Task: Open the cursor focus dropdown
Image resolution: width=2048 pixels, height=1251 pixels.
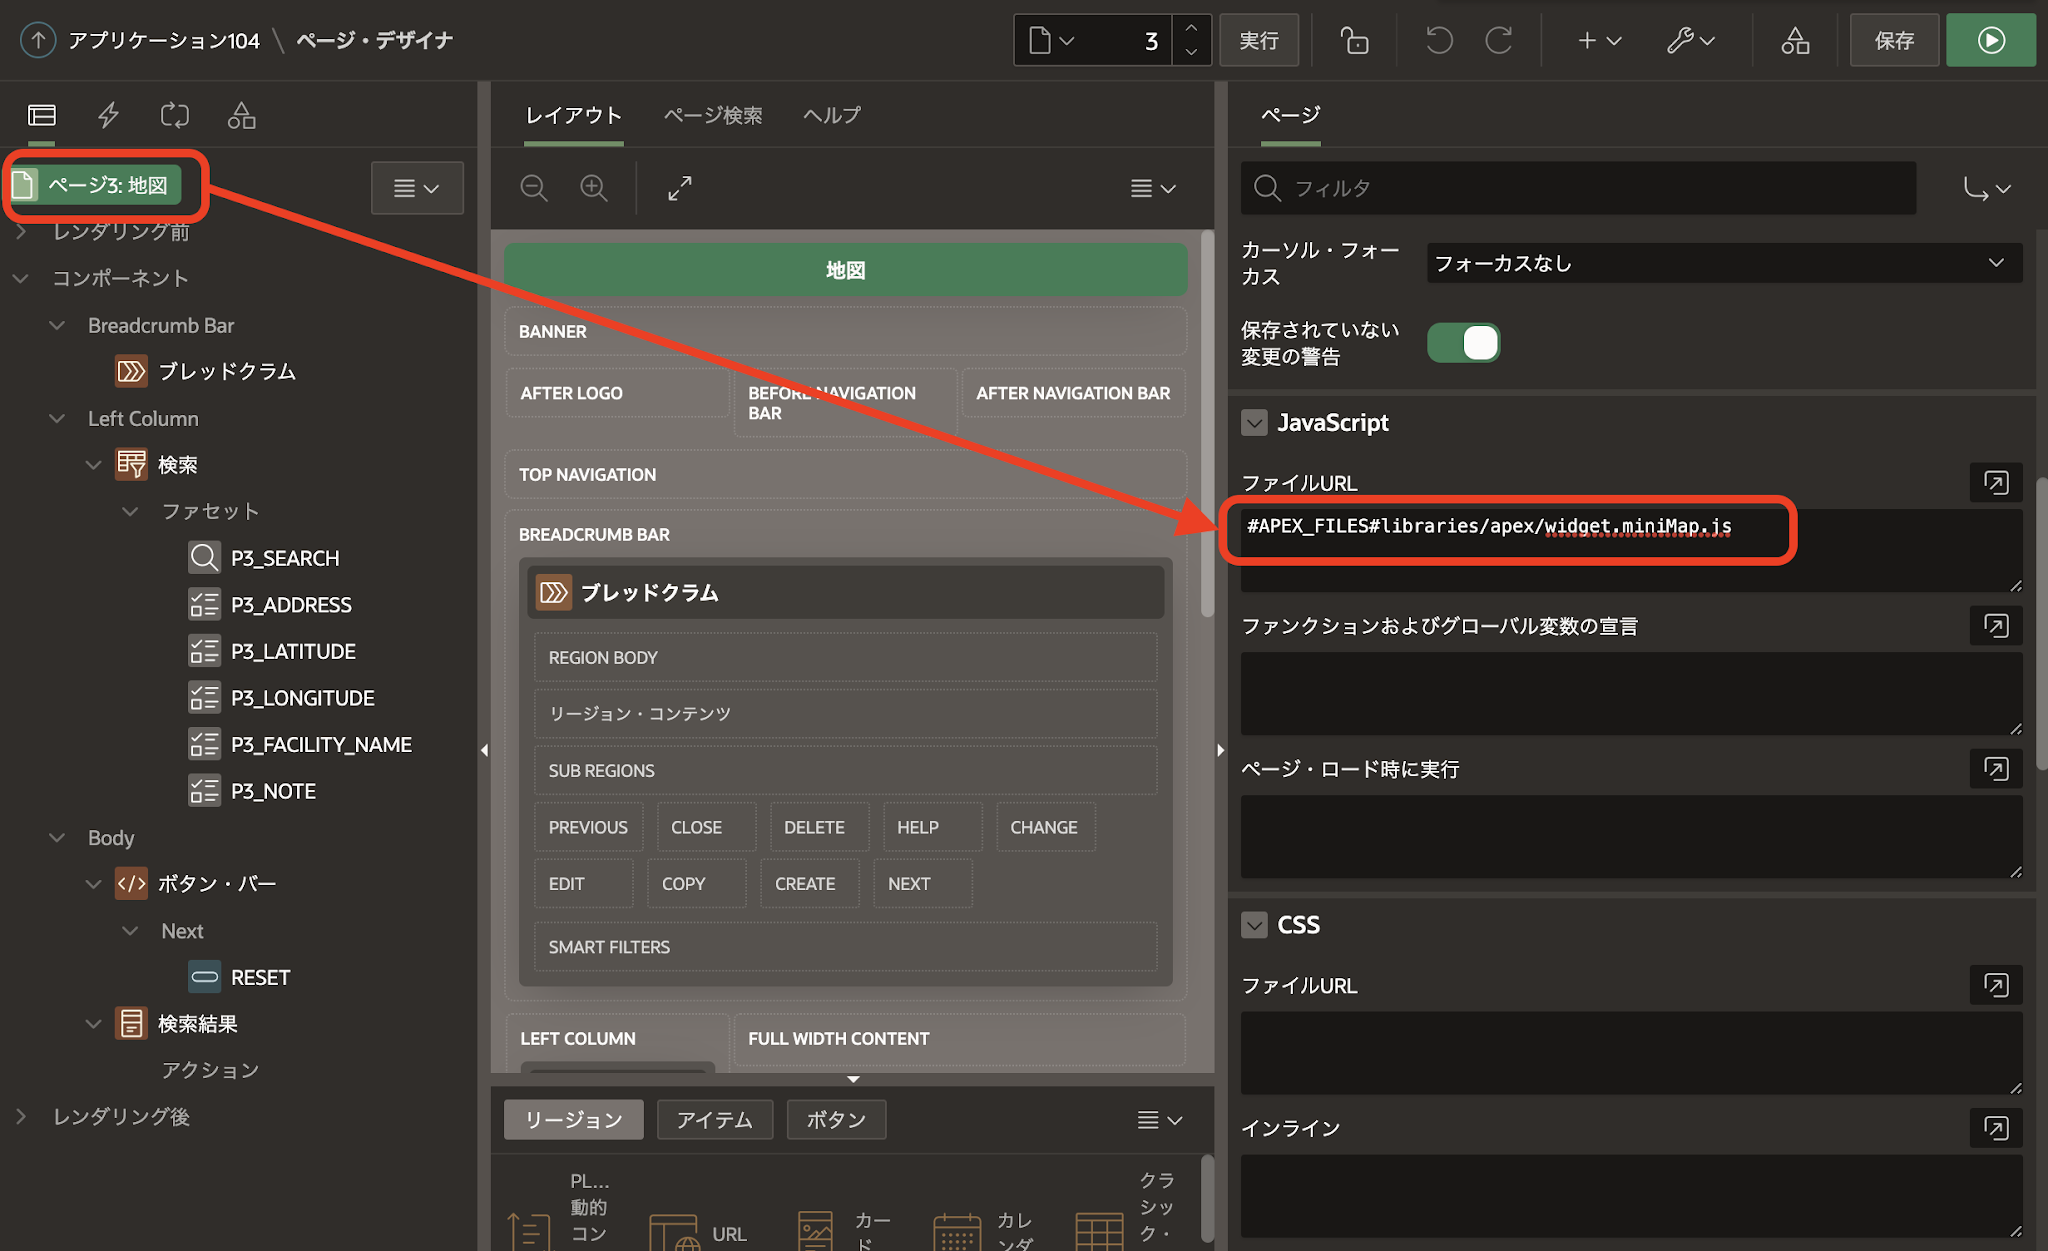Action: pos(1723,263)
